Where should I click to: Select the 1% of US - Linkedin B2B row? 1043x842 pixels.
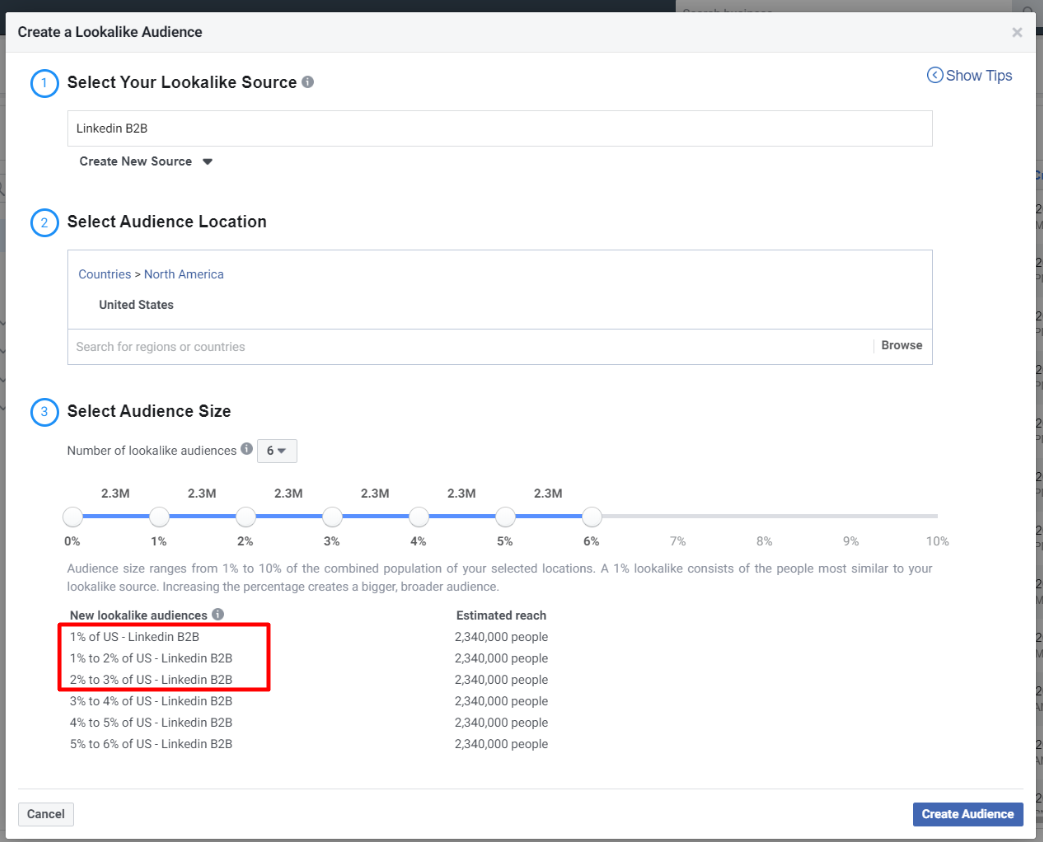tap(134, 636)
